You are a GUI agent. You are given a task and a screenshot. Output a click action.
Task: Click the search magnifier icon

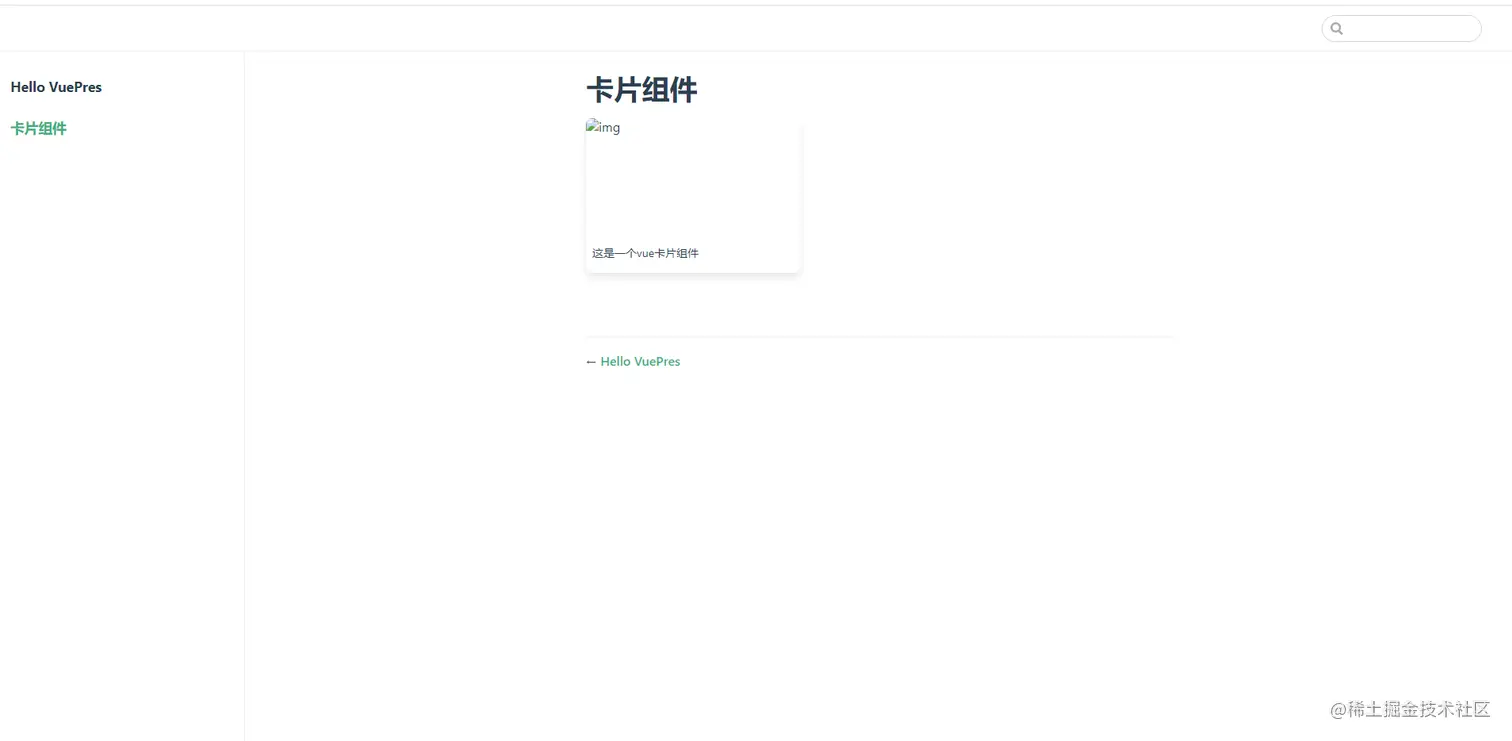(x=1337, y=29)
